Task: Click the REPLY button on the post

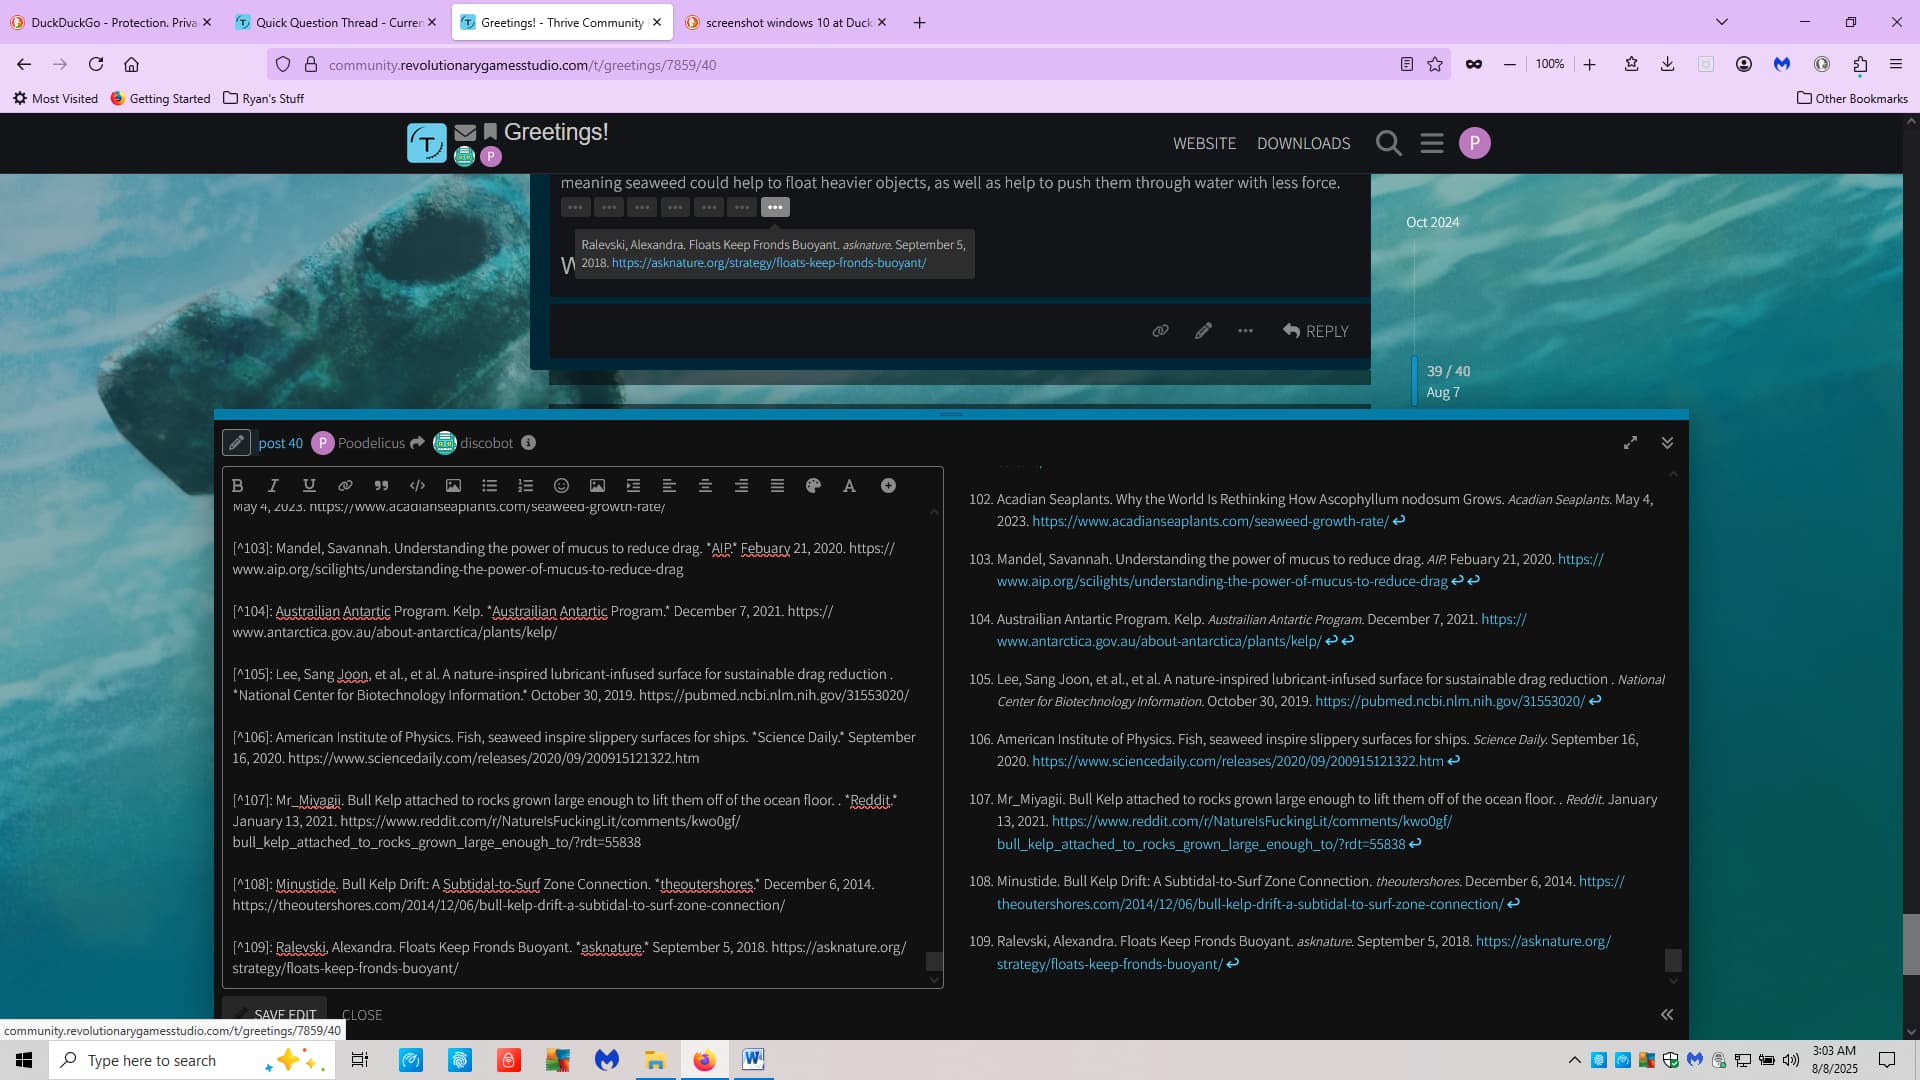Action: coord(1316,331)
